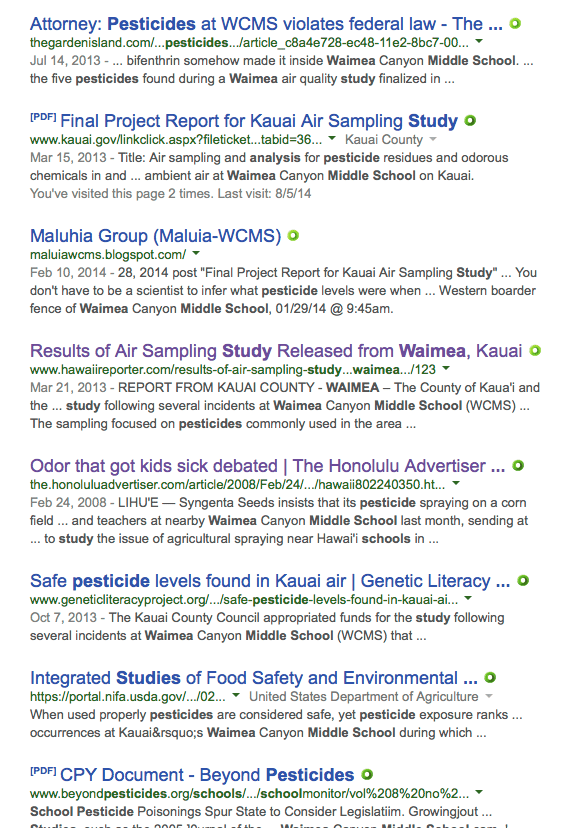Expand the chevron after United States Department of Agriculture

pos(488,696)
